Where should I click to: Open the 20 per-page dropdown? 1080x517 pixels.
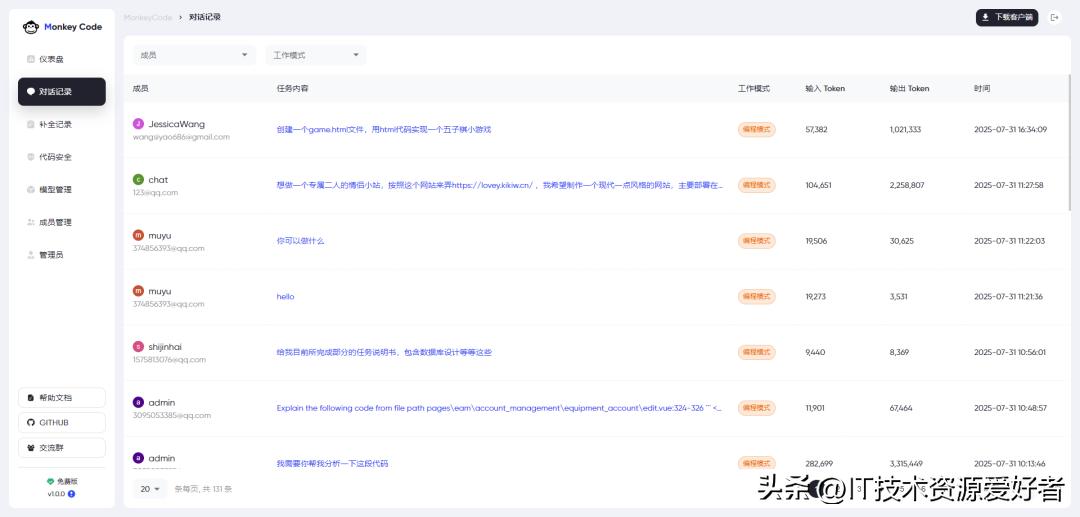(x=149, y=489)
